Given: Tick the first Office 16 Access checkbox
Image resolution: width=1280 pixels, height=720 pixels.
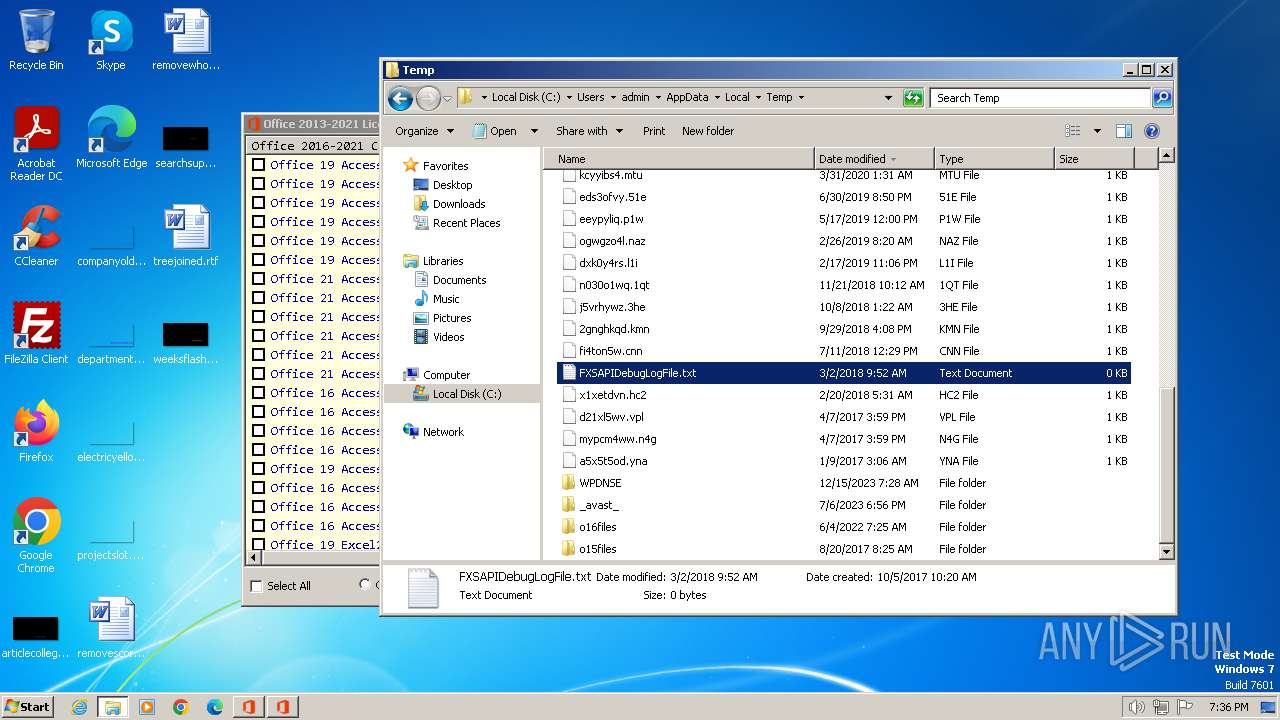Looking at the screenshot, I should click(258, 393).
